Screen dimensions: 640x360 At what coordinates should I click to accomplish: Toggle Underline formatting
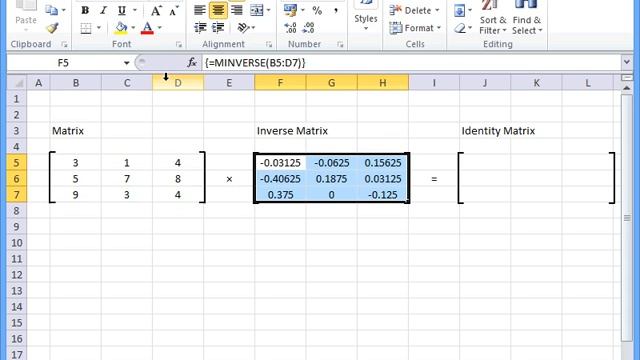[122, 11]
